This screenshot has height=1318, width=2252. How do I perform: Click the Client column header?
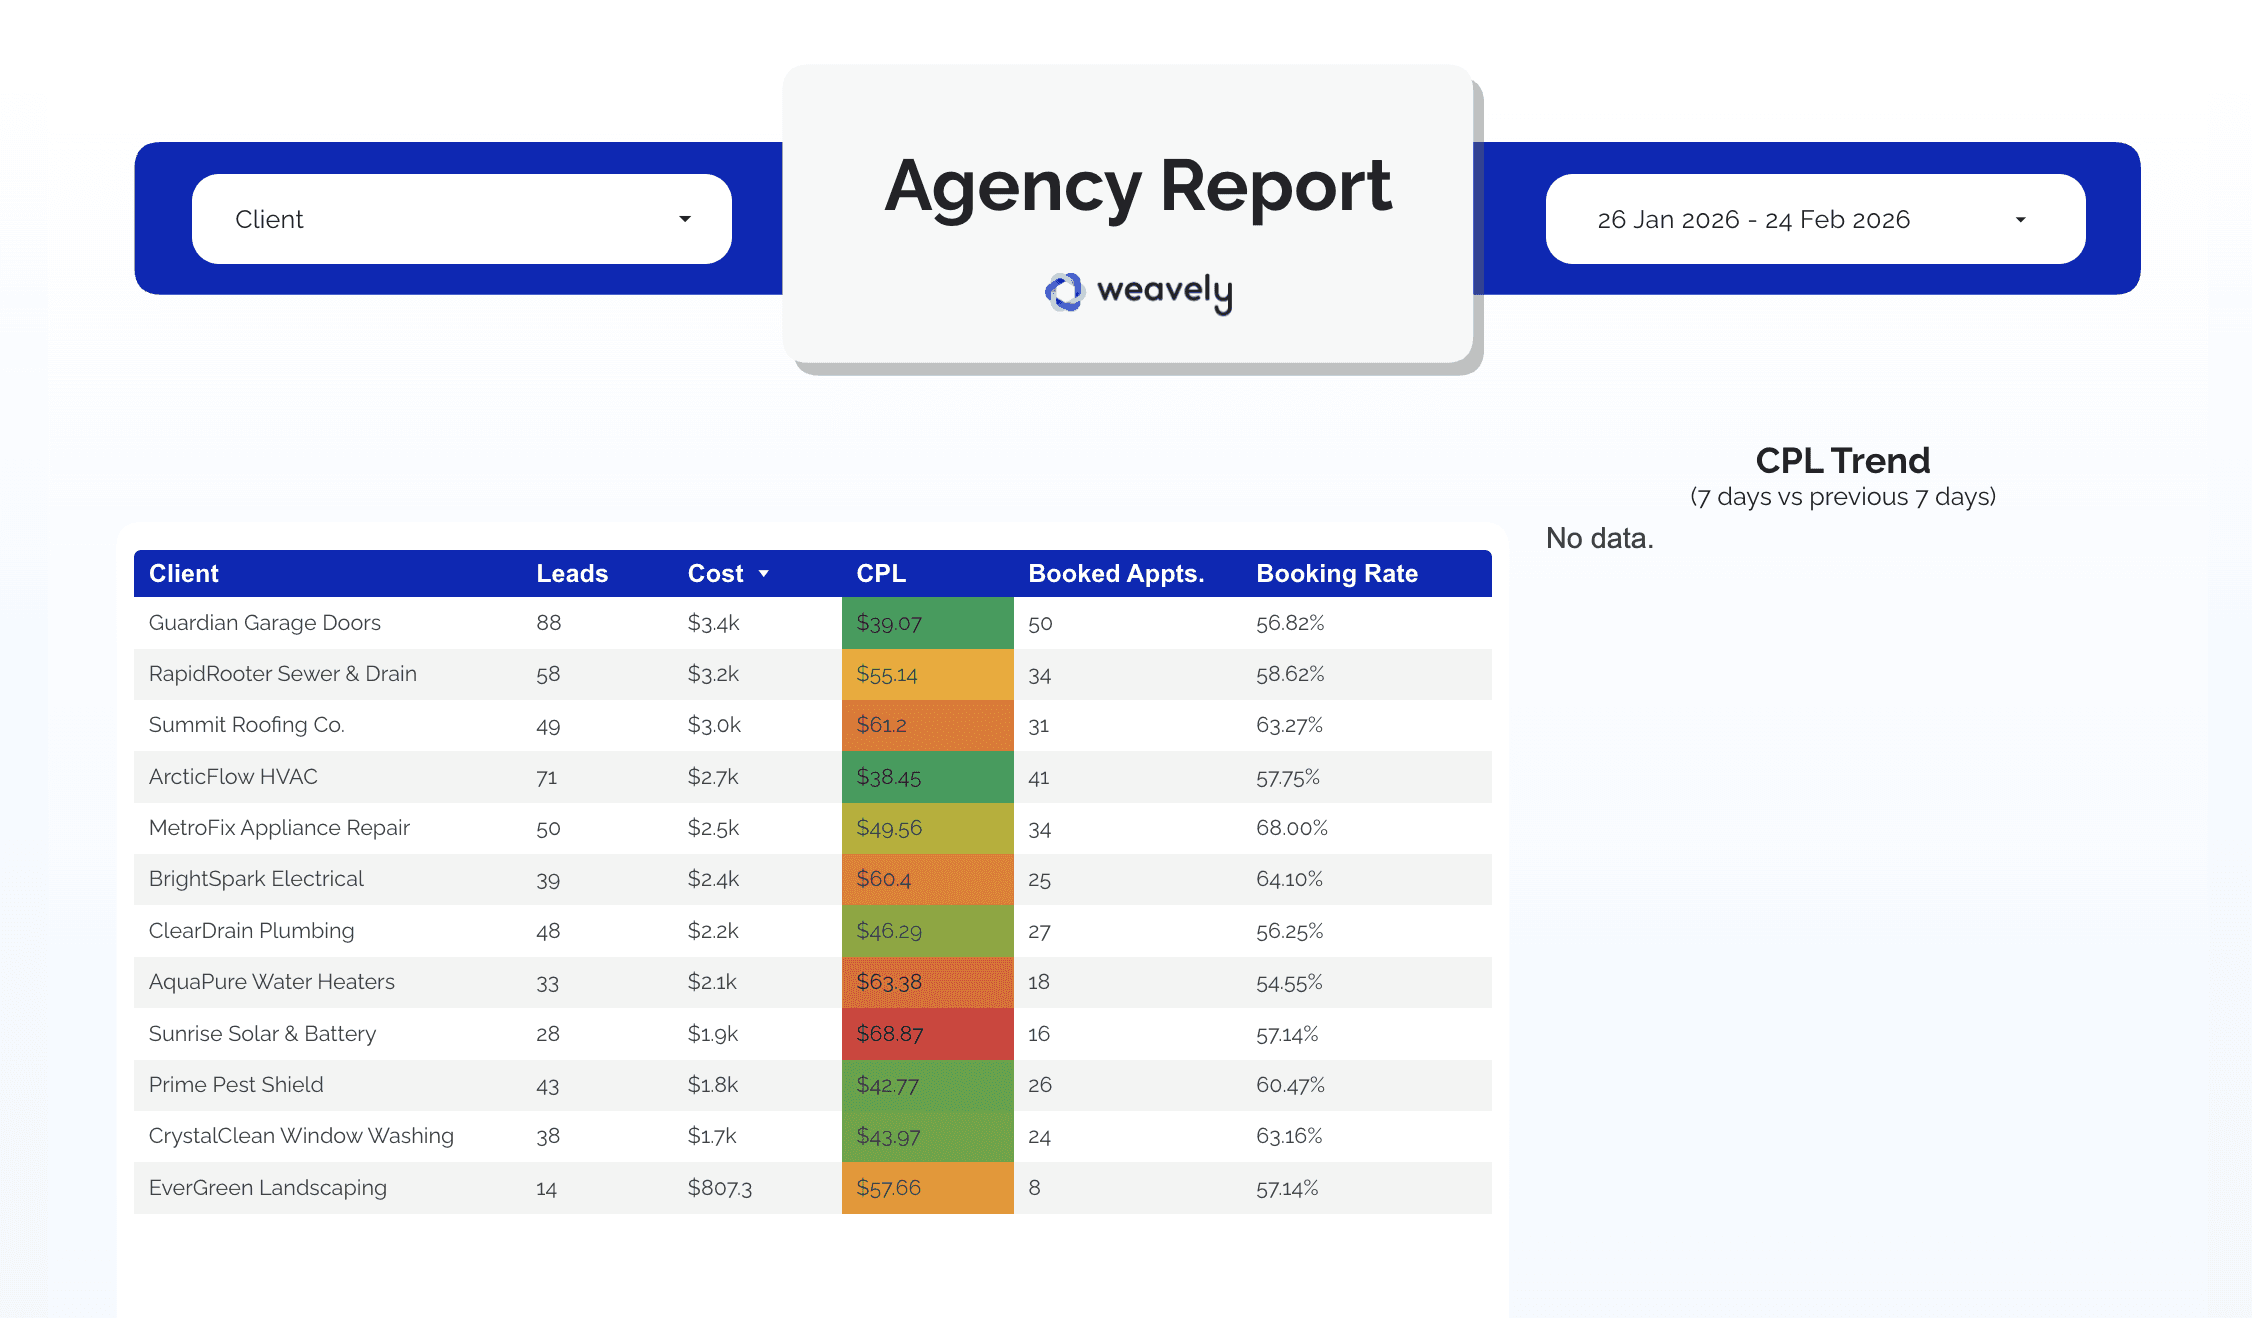pos(184,574)
